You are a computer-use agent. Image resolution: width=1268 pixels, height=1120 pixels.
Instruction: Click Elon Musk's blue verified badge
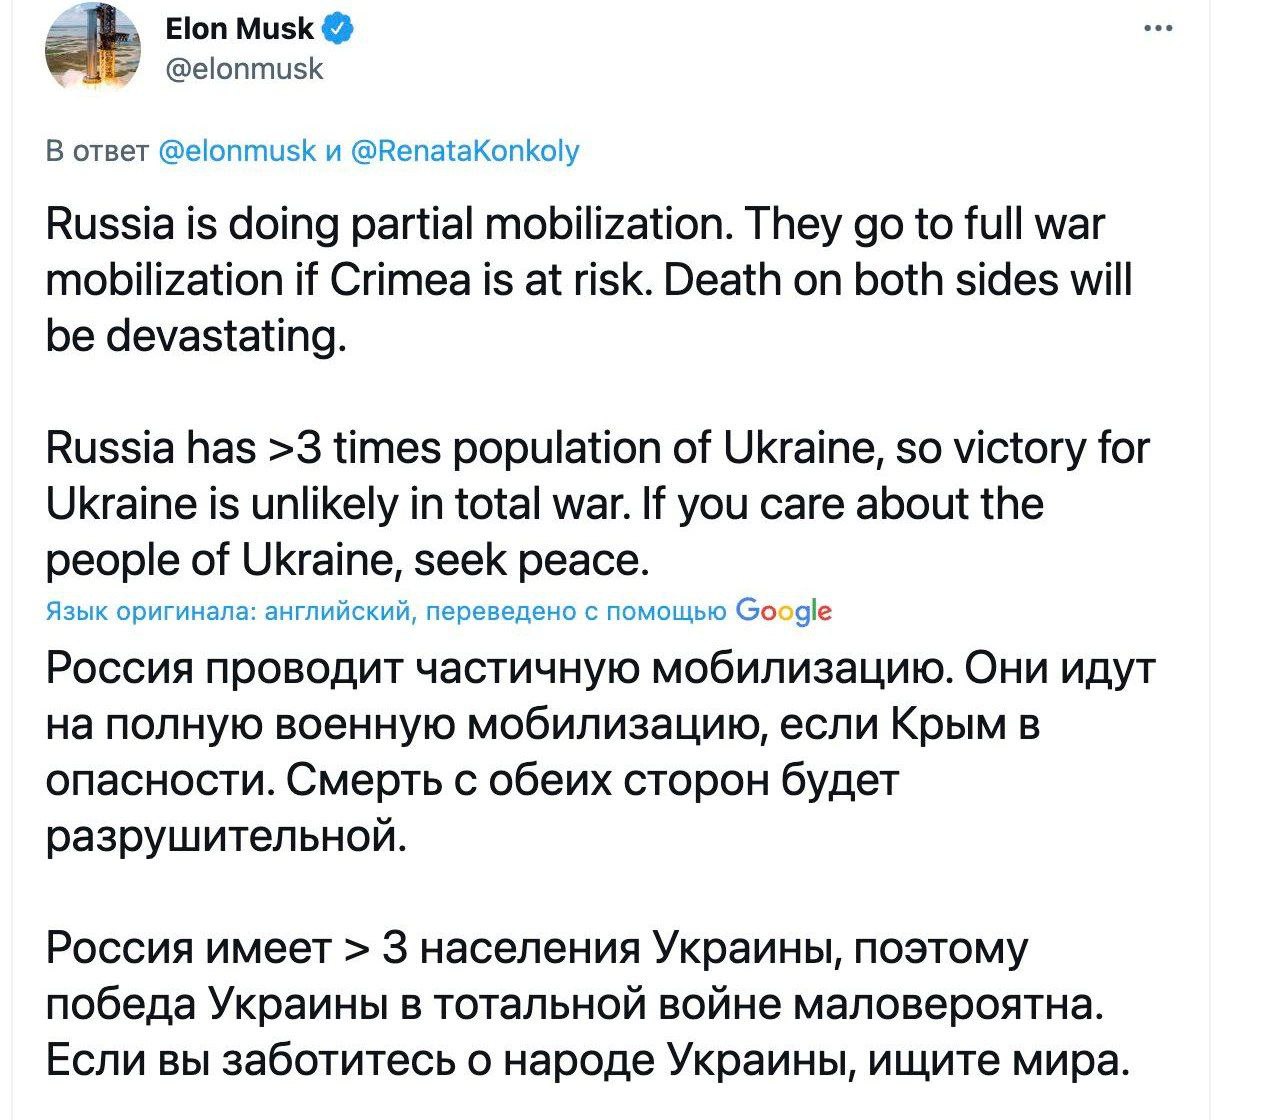(336, 29)
